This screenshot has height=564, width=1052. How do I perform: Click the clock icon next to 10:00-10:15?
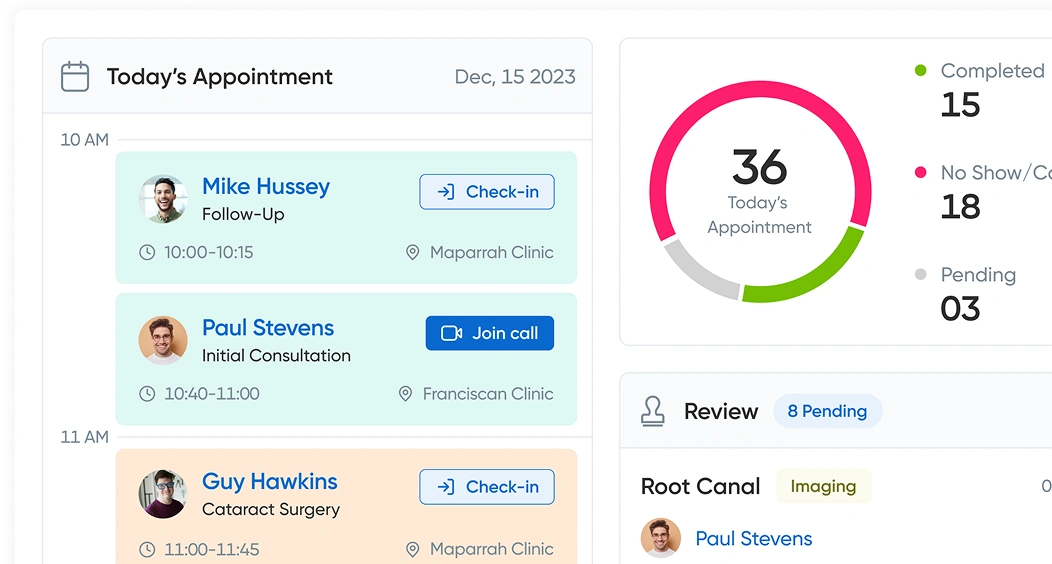coord(147,253)
